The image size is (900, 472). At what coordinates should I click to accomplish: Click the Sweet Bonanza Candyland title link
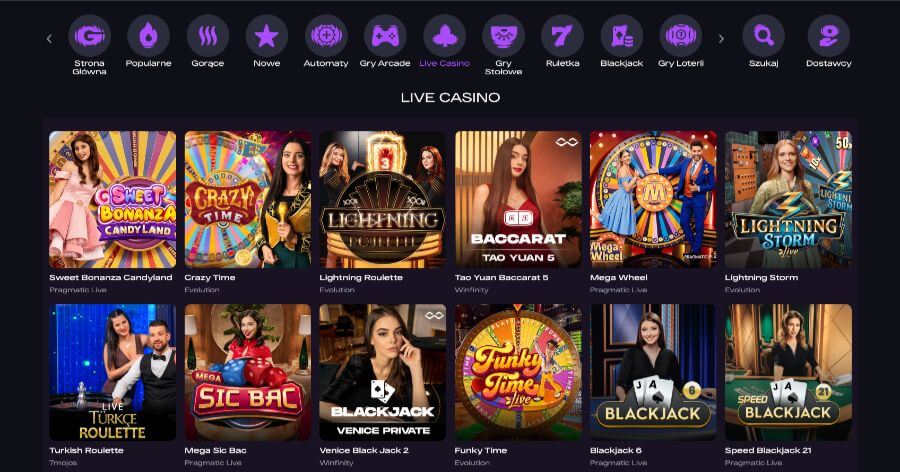coord(111,277)
